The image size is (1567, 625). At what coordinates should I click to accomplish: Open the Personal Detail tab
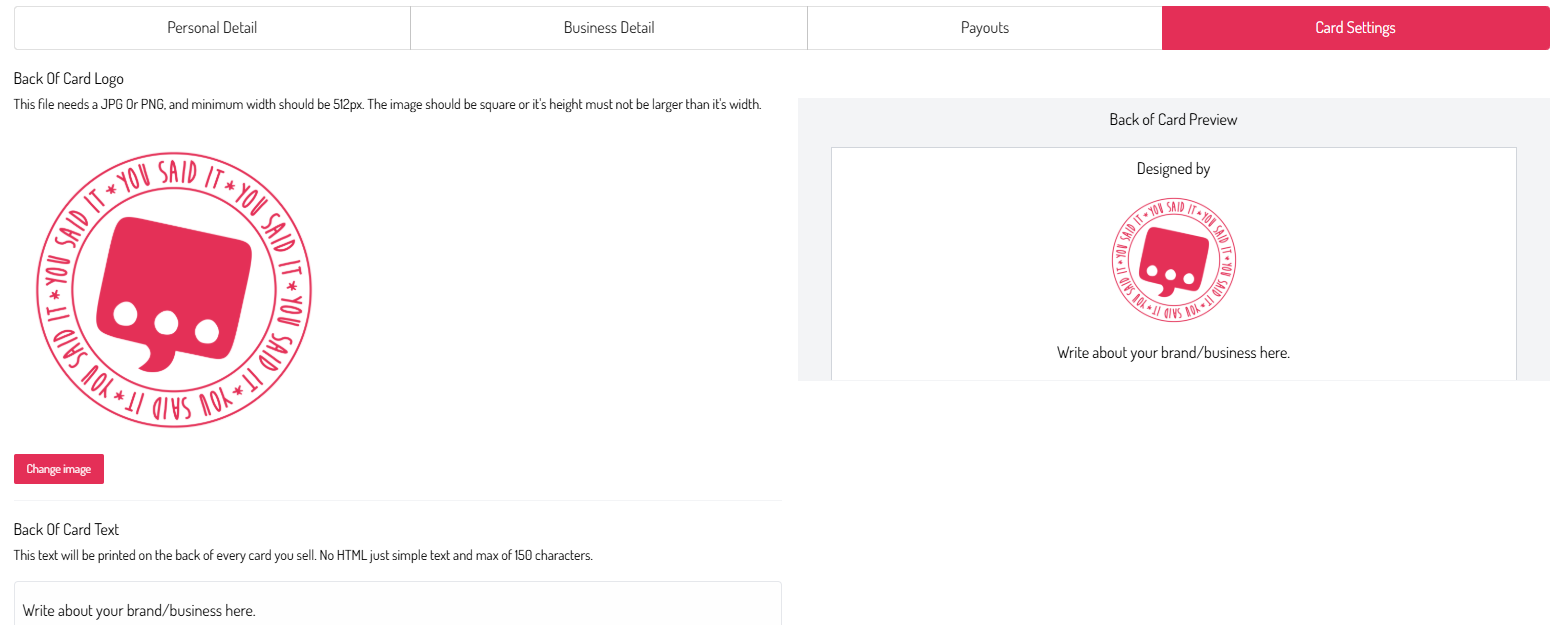212,28
